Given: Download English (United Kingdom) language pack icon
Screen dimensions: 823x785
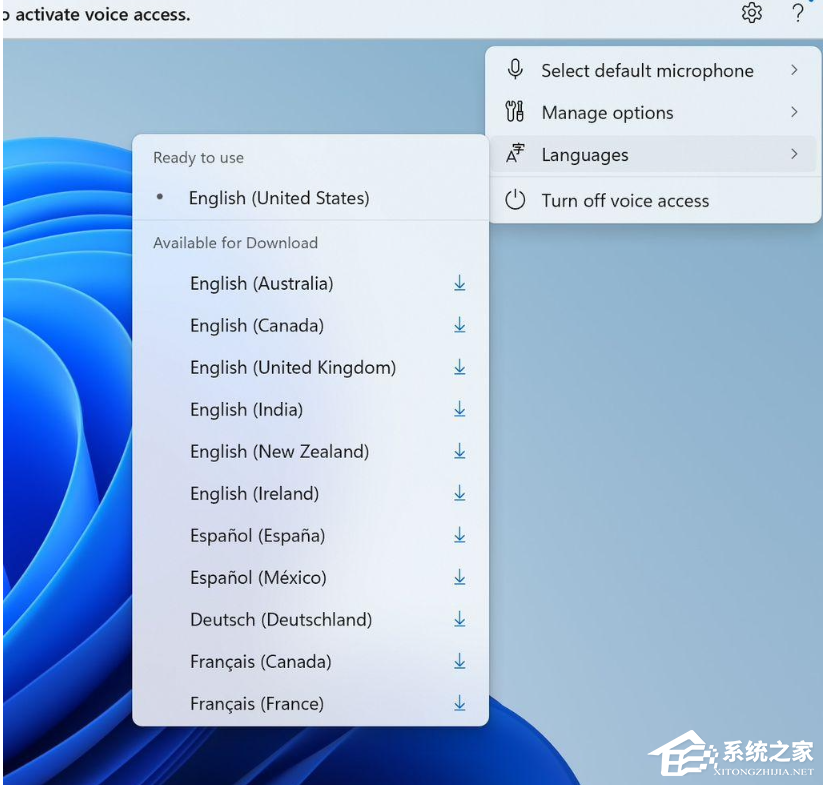Looking at the screenshot, I should pos(460,367).
